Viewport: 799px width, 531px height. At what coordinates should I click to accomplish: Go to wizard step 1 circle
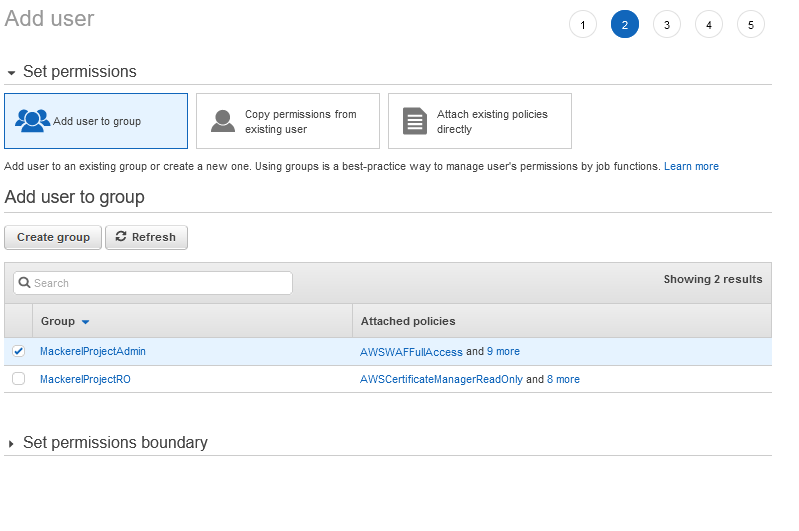coord(582,25)
